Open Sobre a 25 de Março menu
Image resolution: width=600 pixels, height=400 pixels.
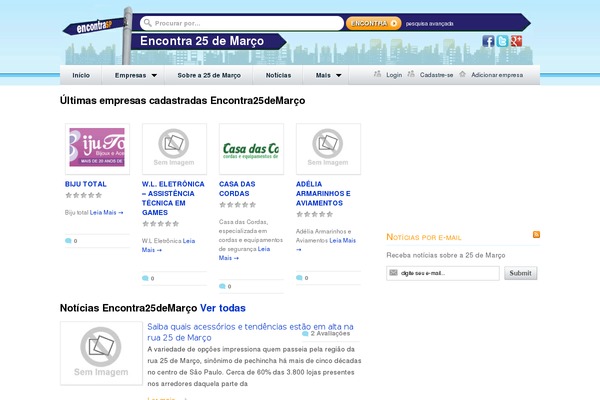click(x=209, y=75)
